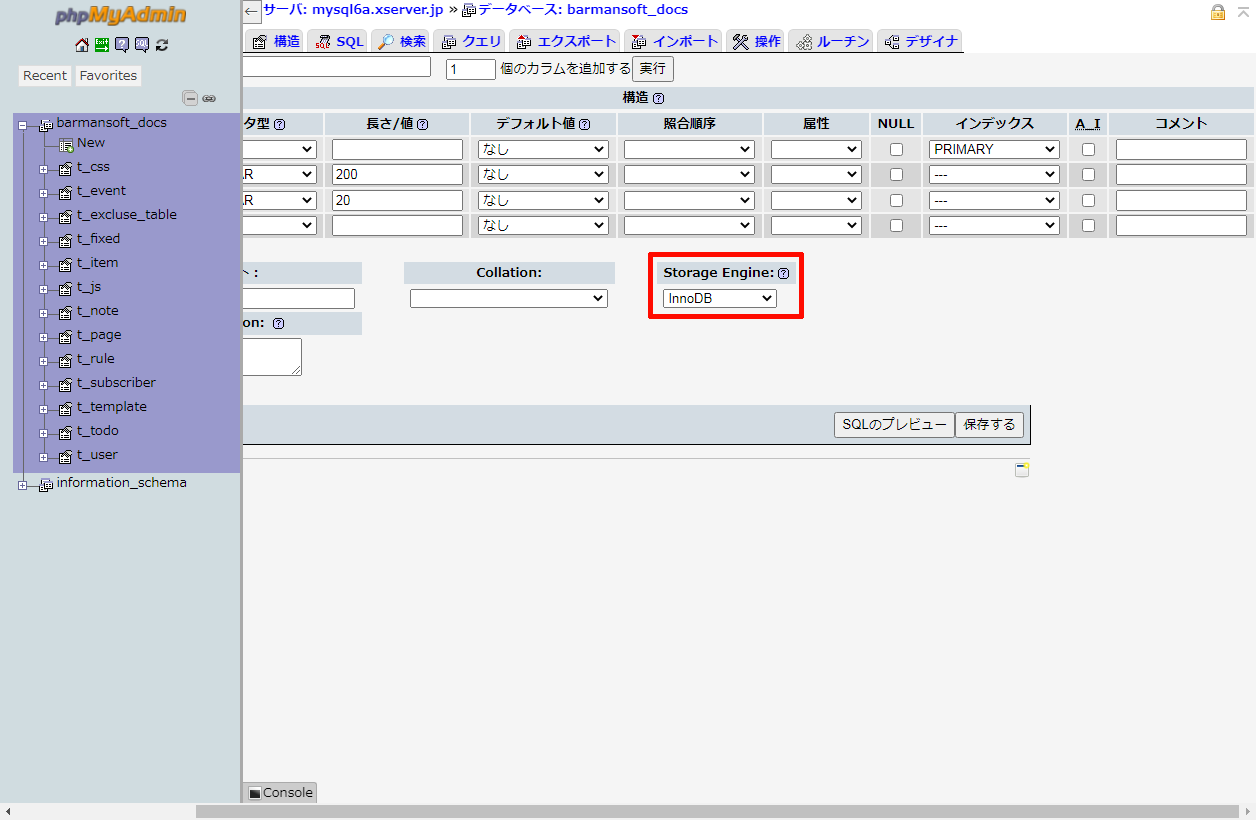Click the length field containing 200
Screen dimensions: 1256x820
tap(397, 174)
